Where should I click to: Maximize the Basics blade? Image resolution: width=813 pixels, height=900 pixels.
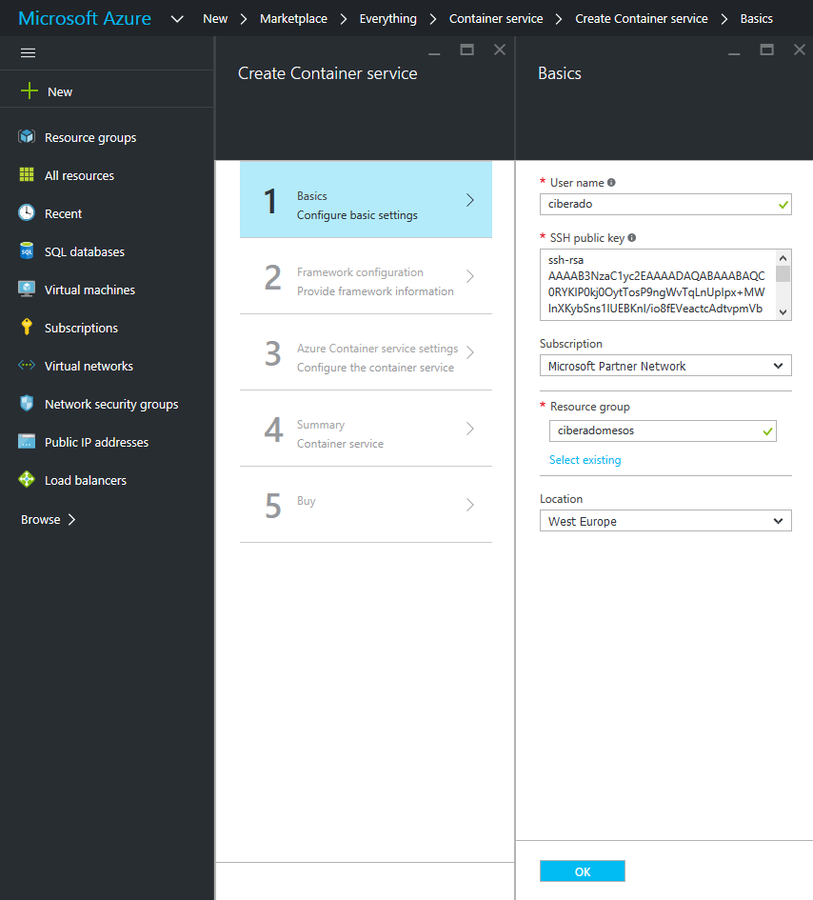pos(767,50)
